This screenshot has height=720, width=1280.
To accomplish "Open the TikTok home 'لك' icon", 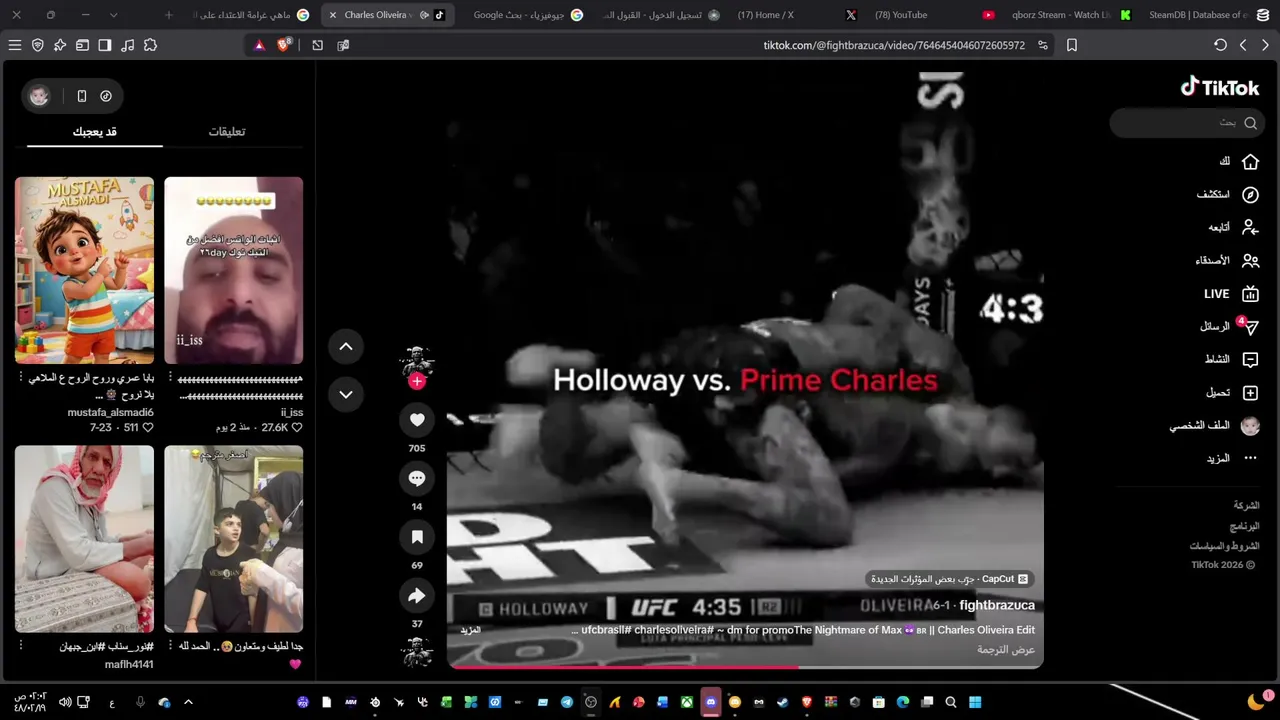I will coord(1250,162).
